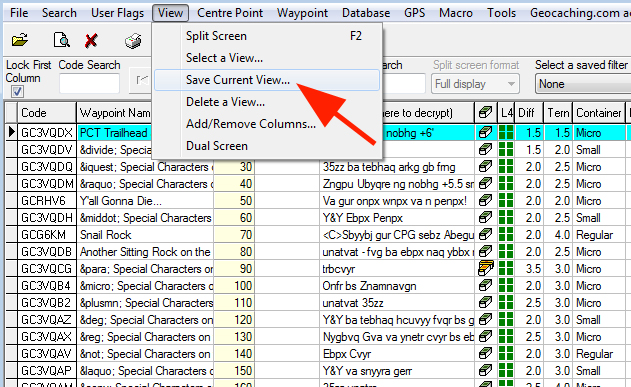The image size is (631, 387).
Task: Open the Waypoint menu
Action: tap(302, 13)
